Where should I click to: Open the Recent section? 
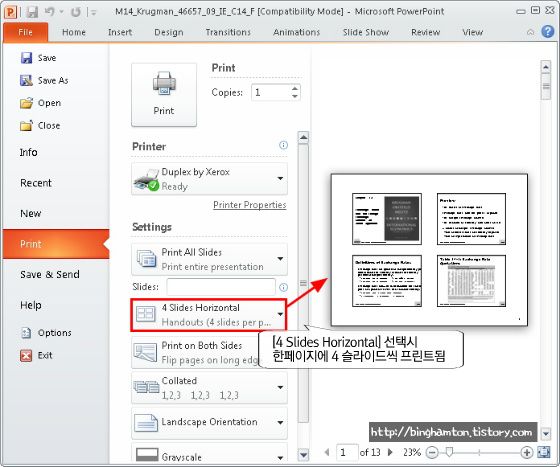point(36,183)
